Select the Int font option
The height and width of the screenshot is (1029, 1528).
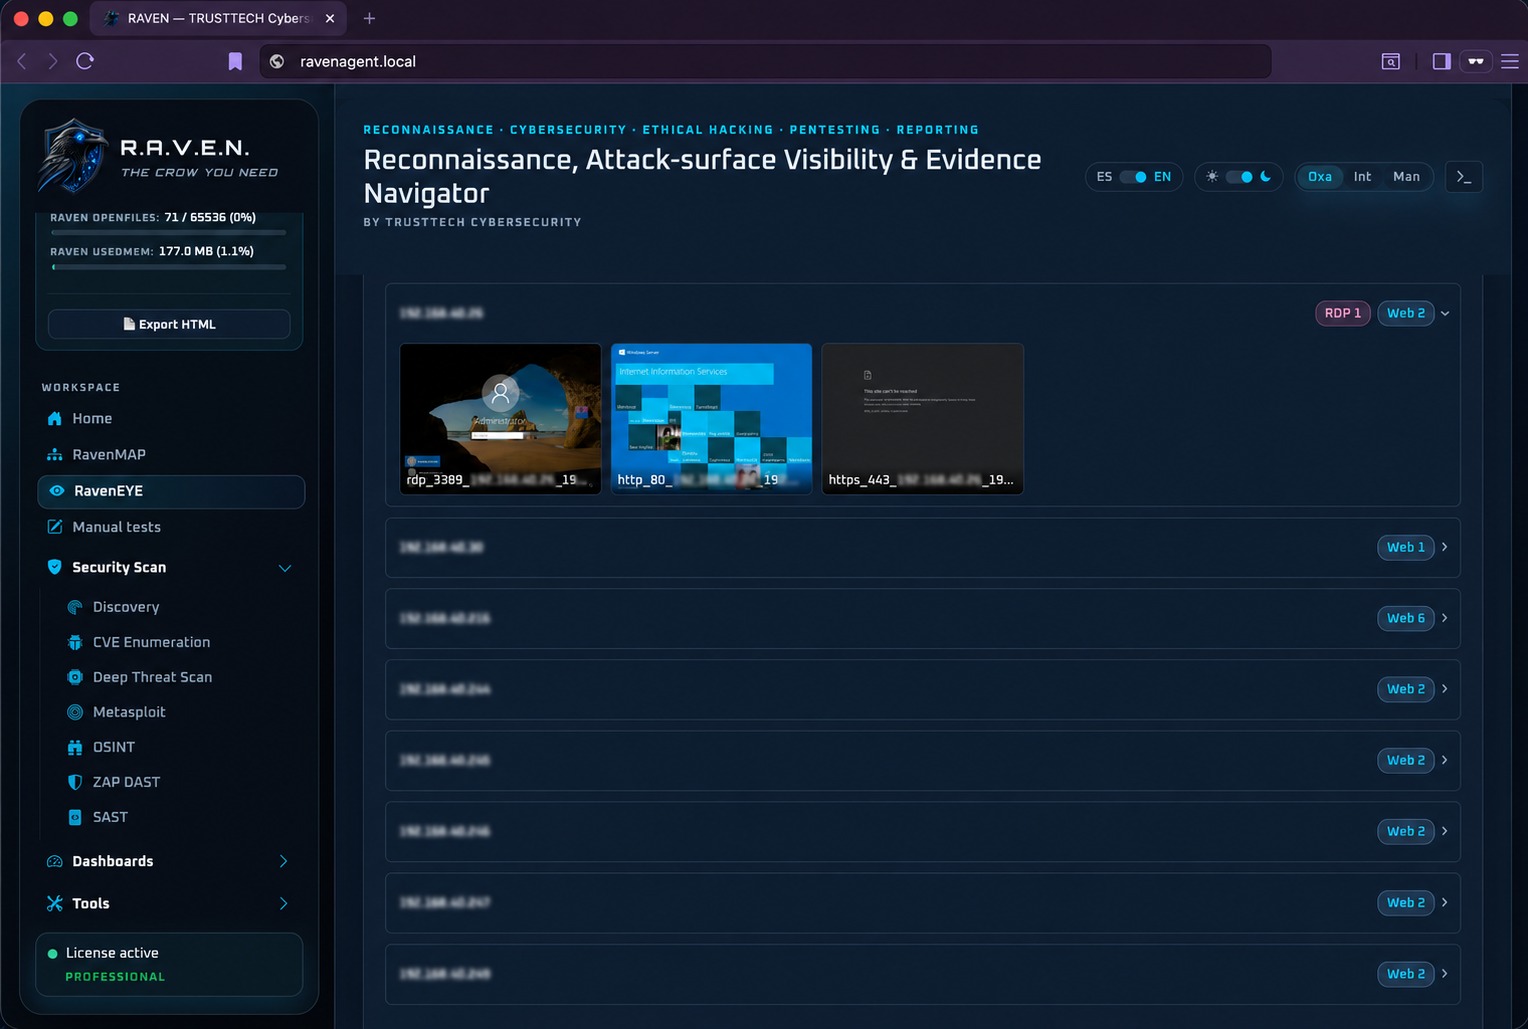1362,177
